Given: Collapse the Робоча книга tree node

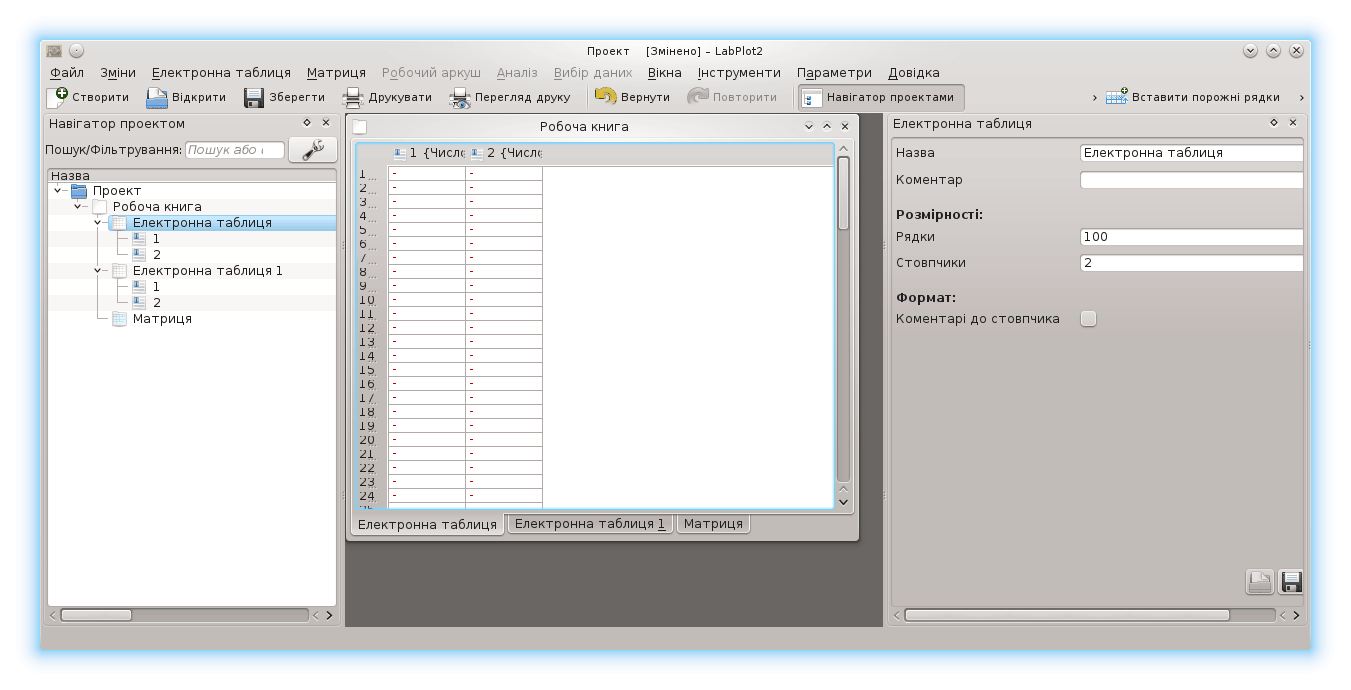Looking at the screenshot, I should click(78, 207).
